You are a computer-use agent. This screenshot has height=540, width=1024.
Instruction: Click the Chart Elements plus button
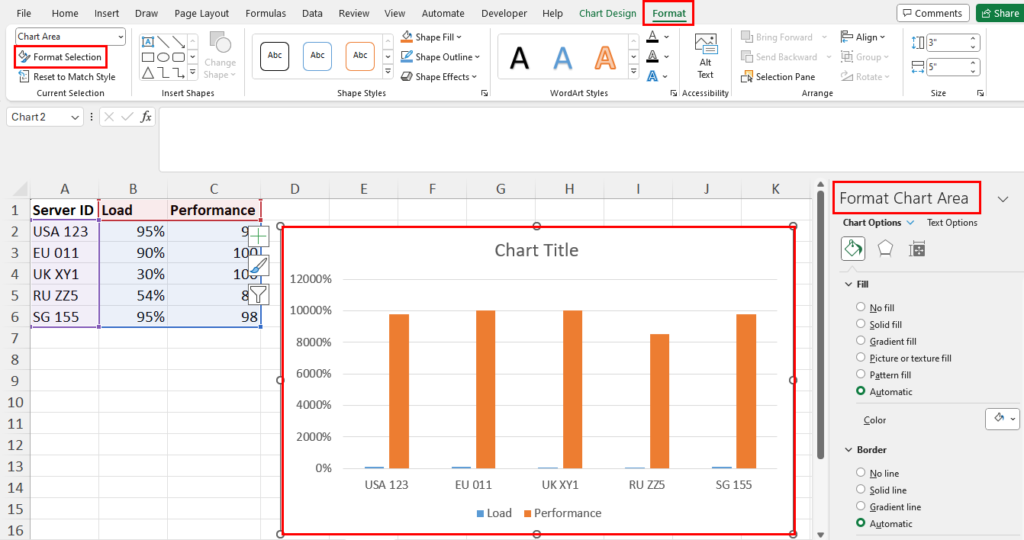(259, 236)
